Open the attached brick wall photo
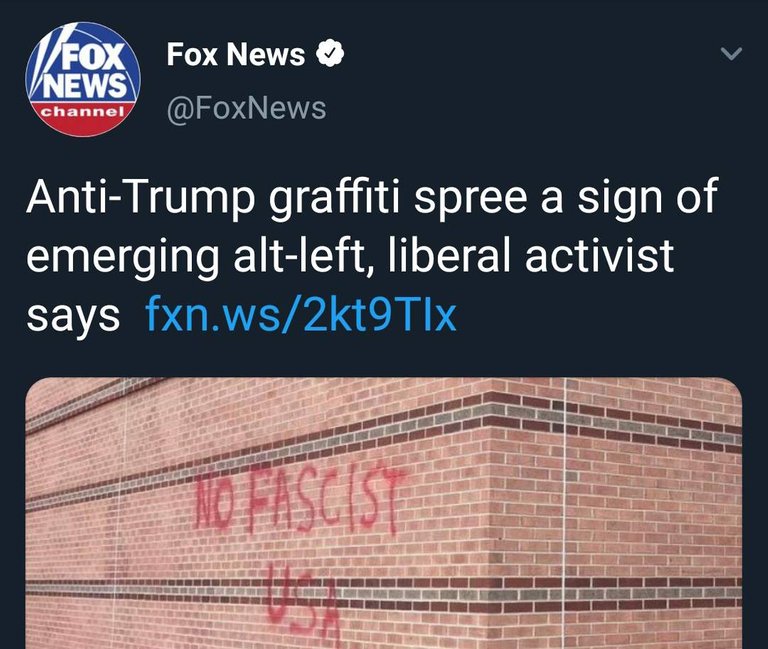The image size is (768, 649). [384, 513]
